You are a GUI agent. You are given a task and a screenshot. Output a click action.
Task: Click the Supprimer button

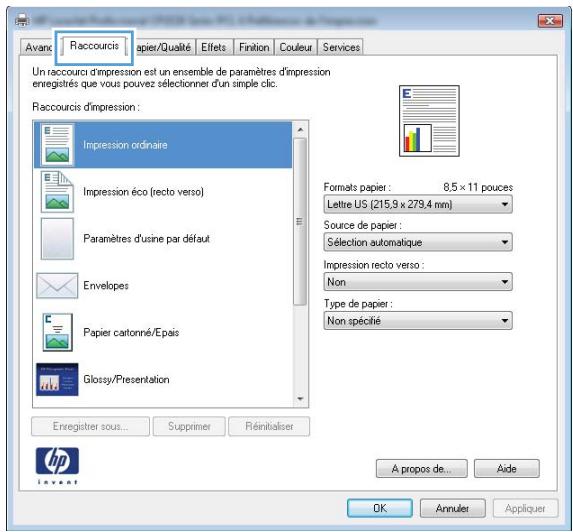tap(189, 426)
